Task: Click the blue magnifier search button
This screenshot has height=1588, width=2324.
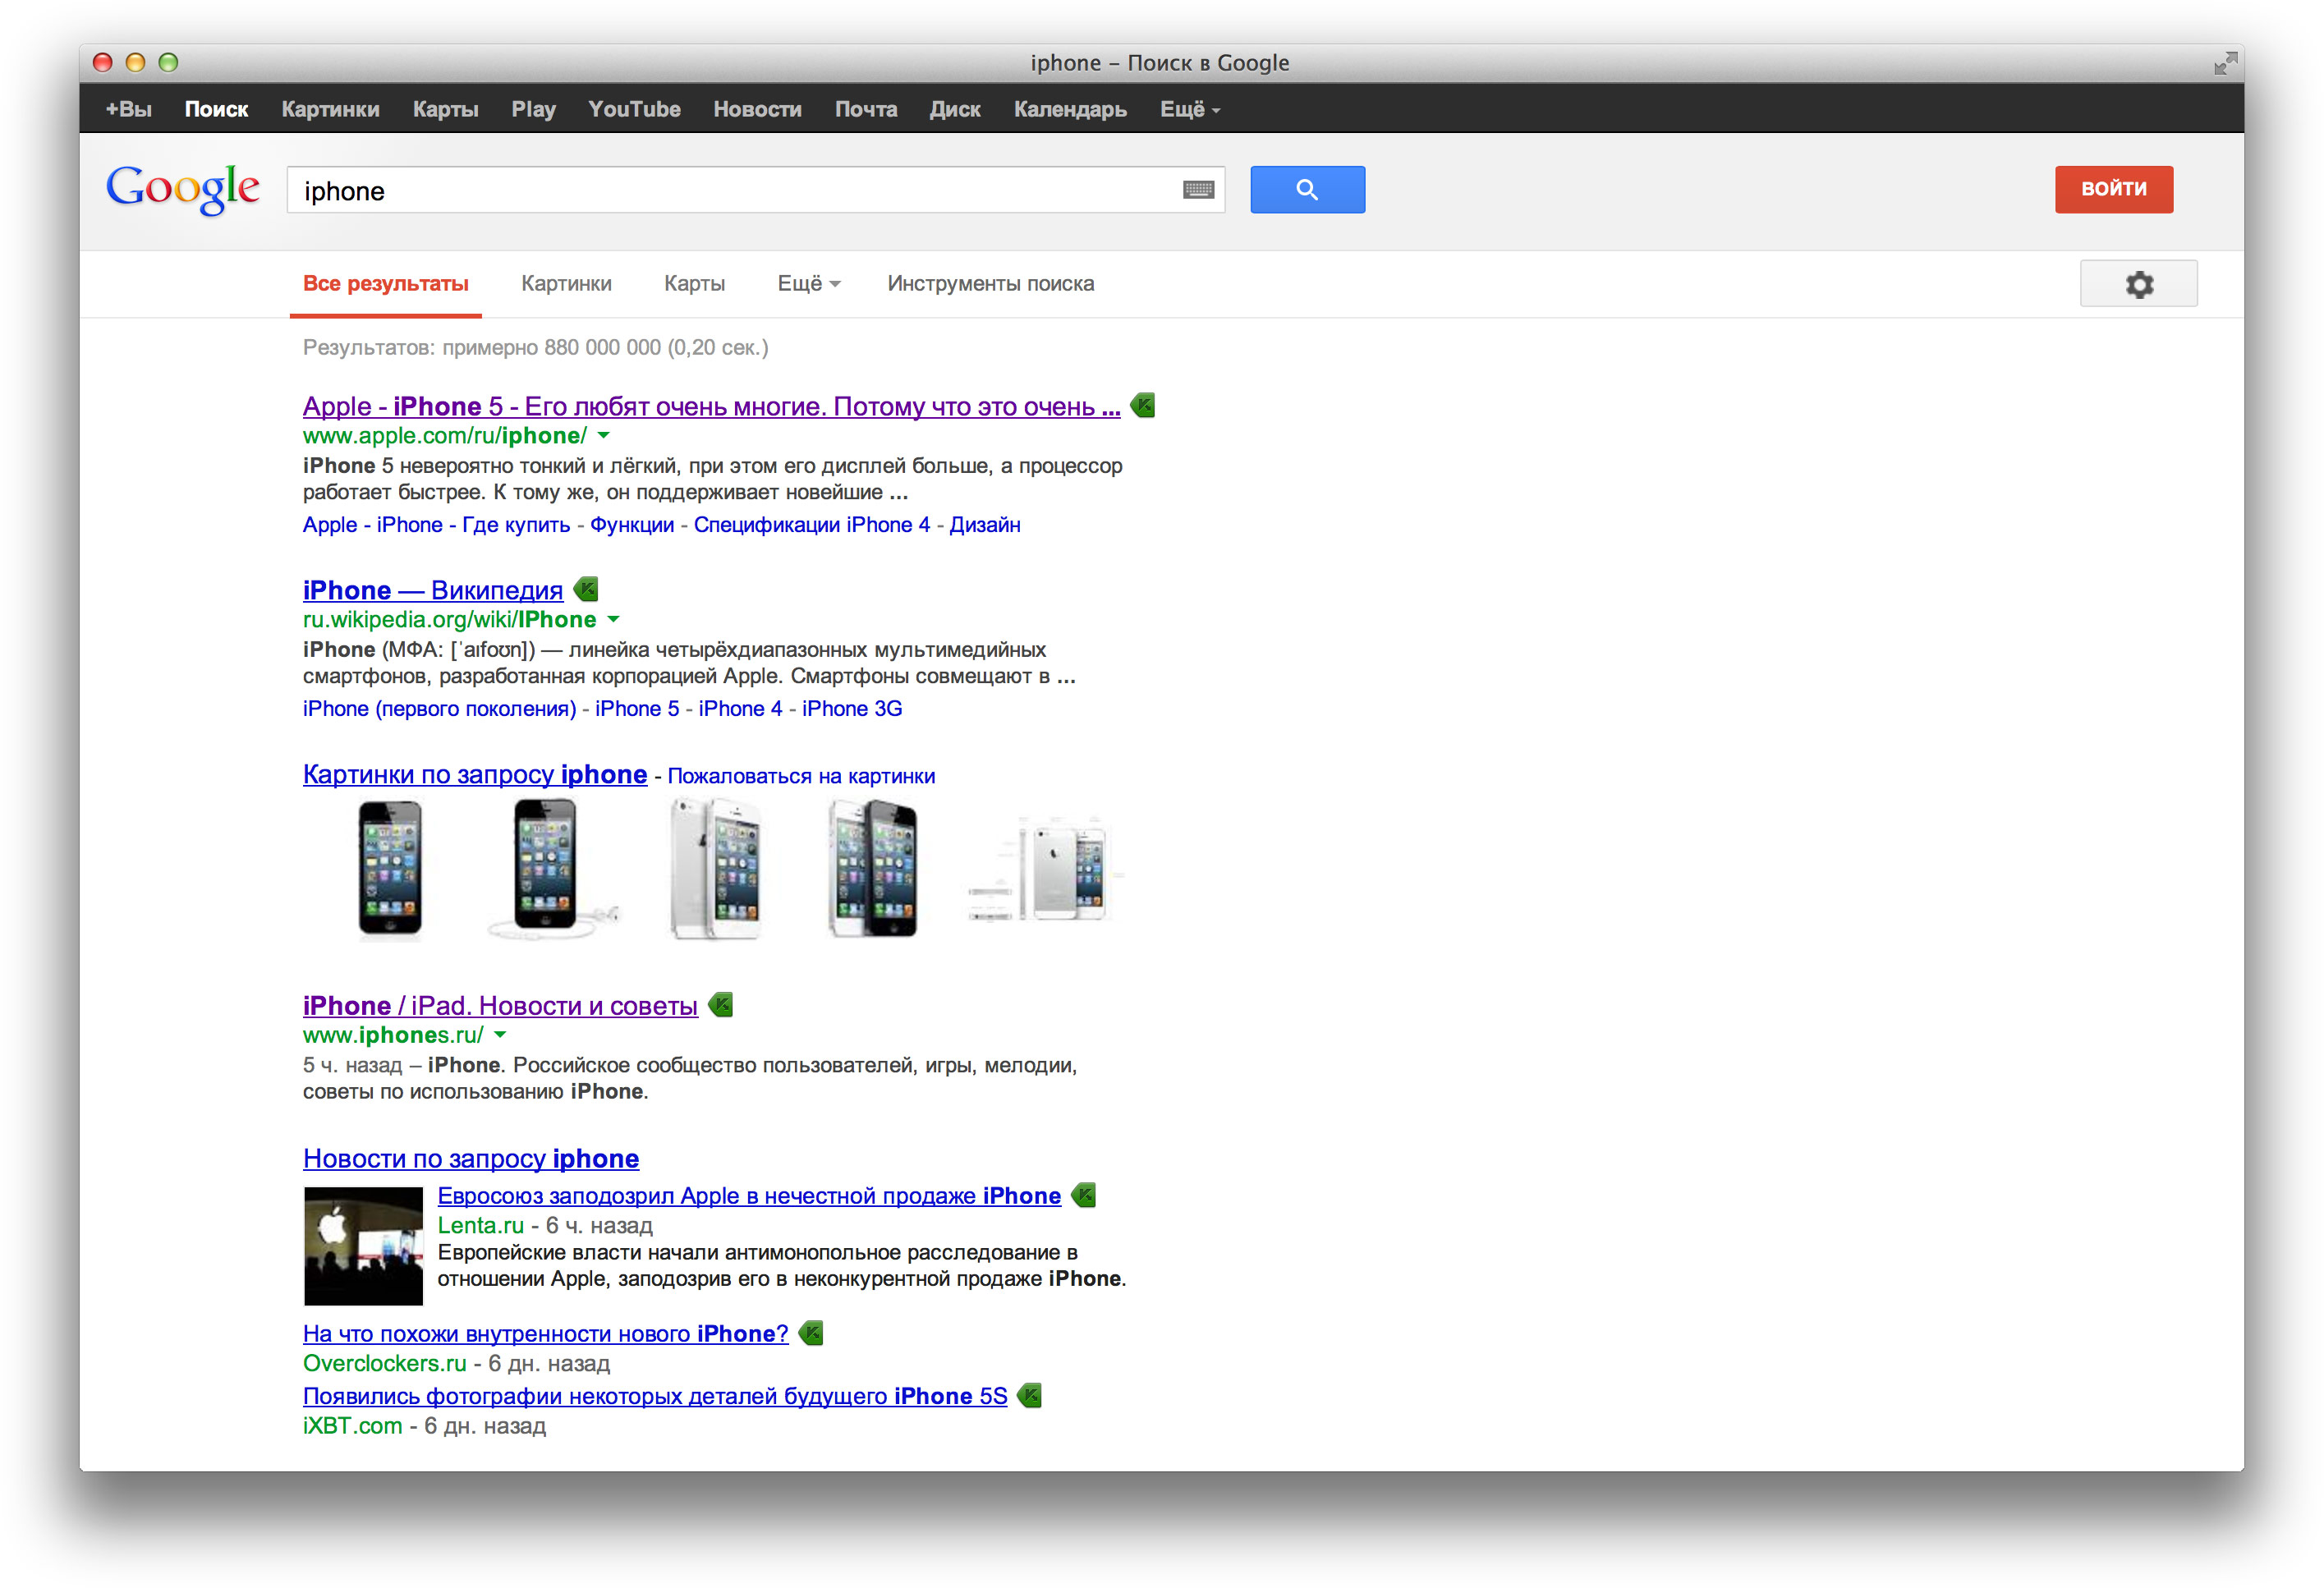Action: coord(1307,189)
